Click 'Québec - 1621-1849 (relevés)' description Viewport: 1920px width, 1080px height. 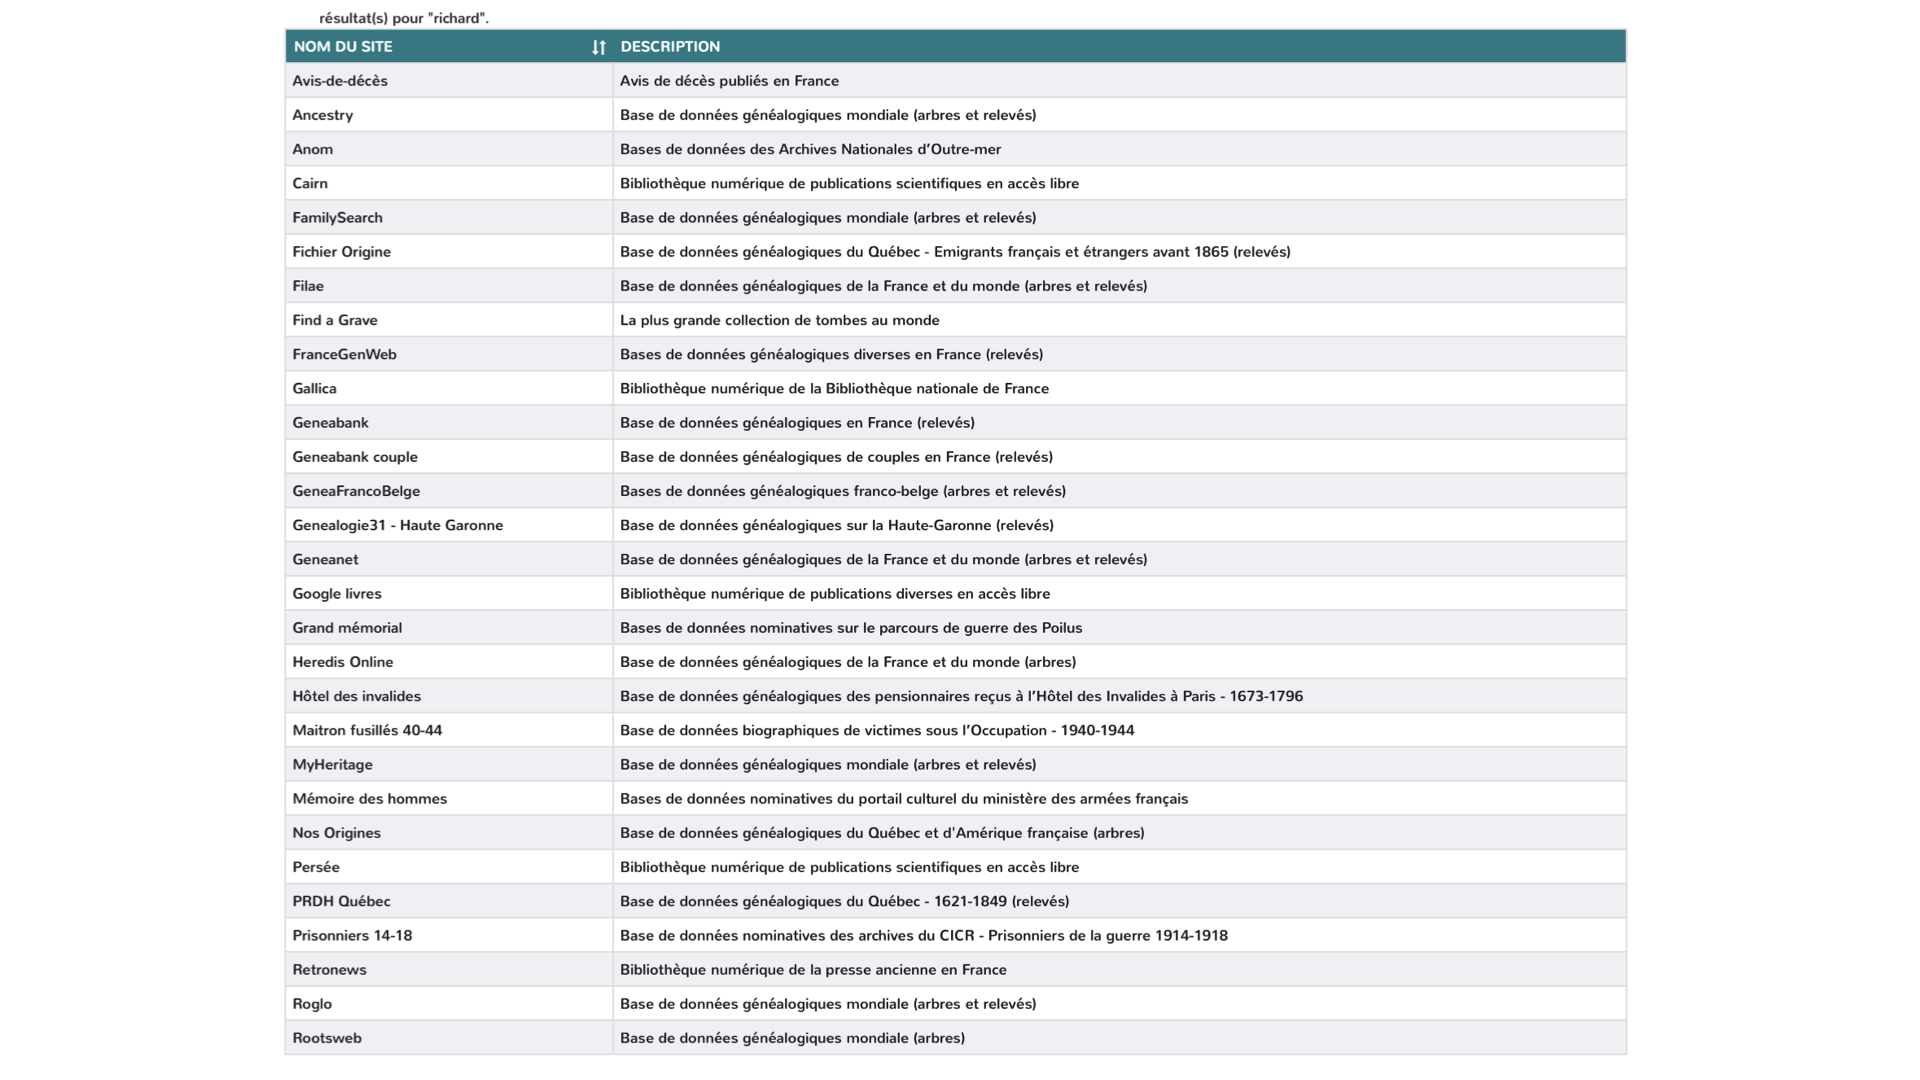[844, 901]
